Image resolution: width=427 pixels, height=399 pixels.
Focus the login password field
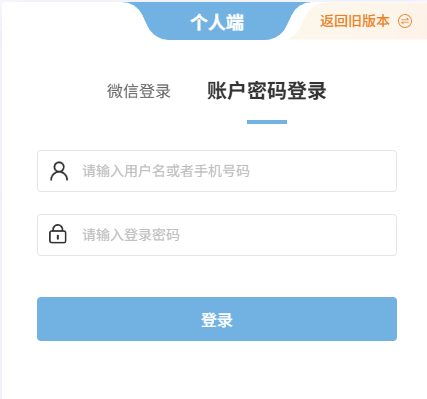pos(217,235)
